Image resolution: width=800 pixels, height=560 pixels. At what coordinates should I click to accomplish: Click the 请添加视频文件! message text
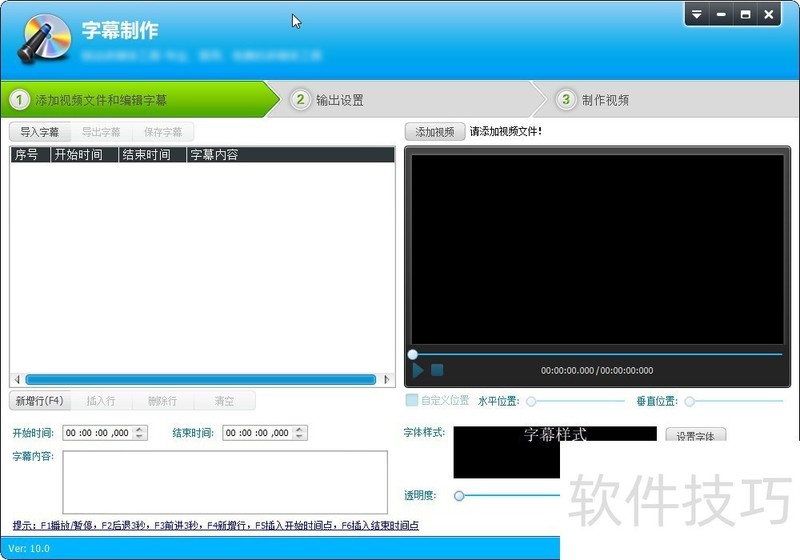point(506,131)
